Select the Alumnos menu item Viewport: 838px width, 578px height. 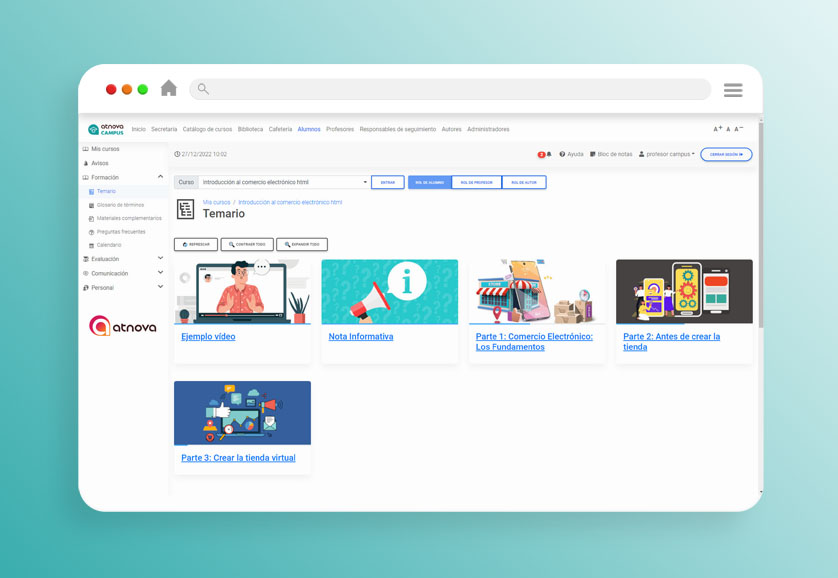309,129
